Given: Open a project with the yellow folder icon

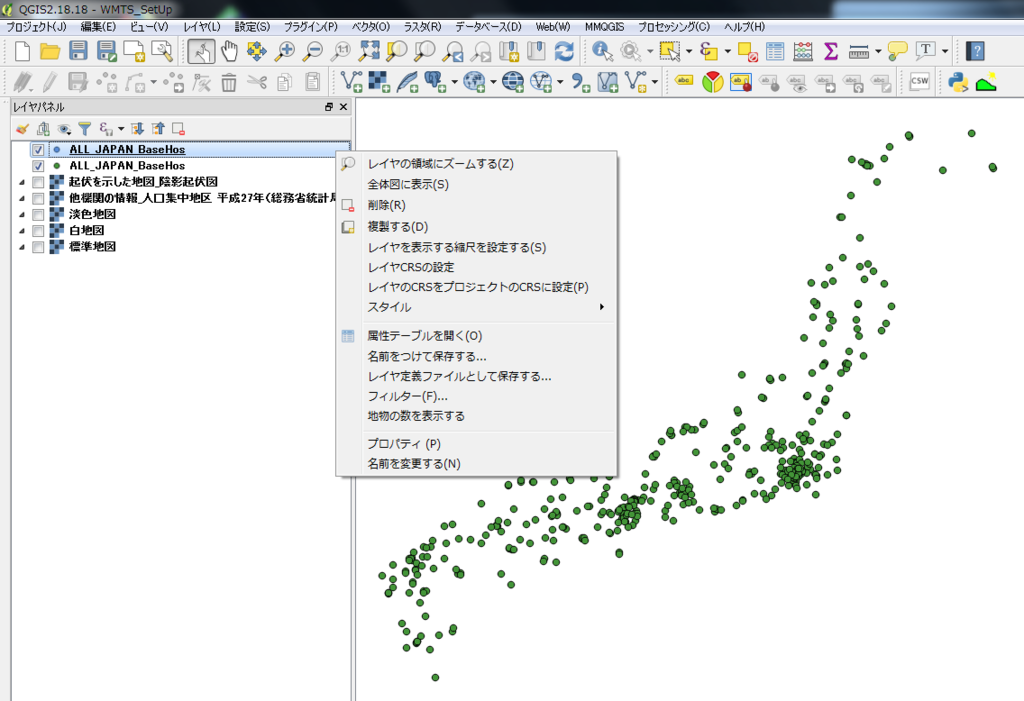Looking at the screenshot, I should point(50,51).
